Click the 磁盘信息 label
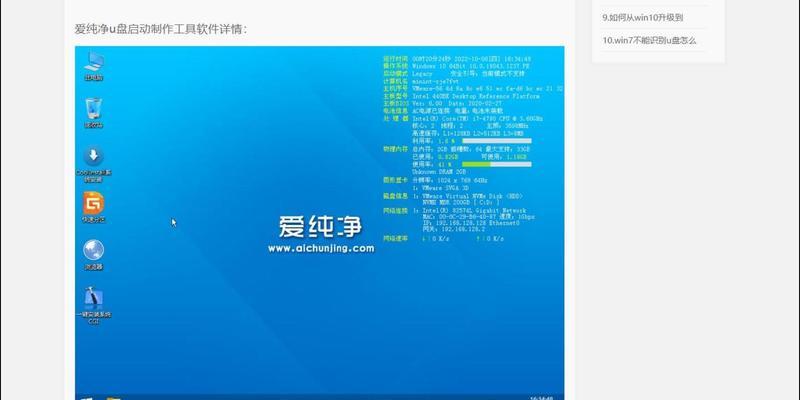This screenshot has width=800, height=400. tap(395, 196)
